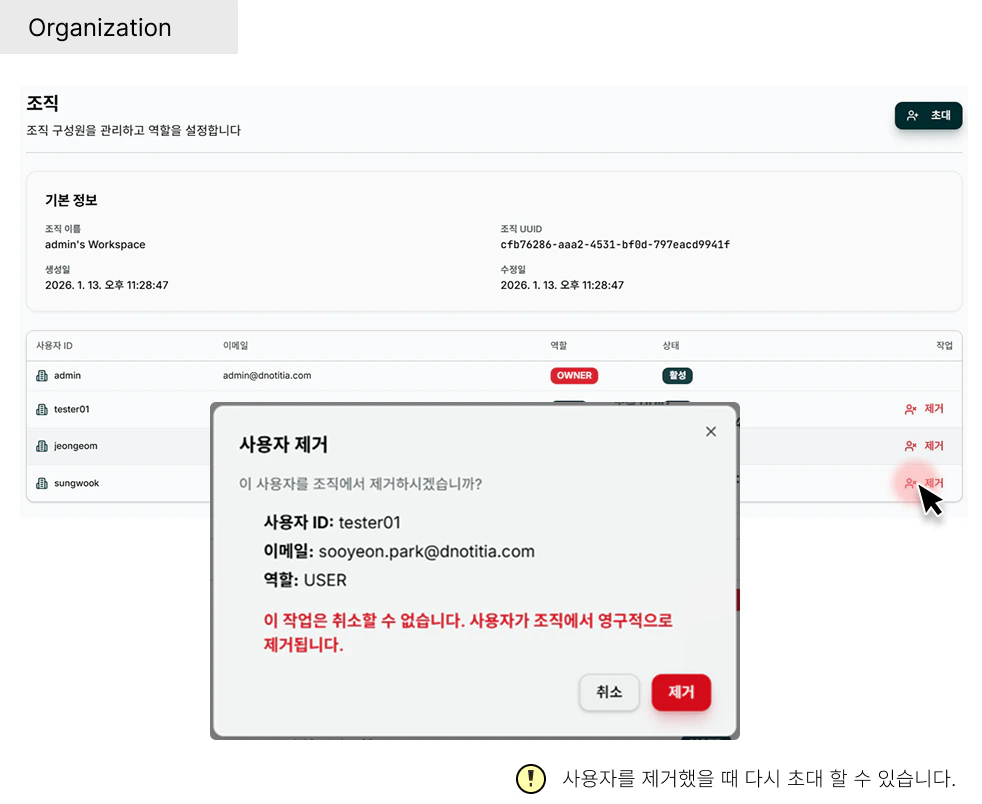Image resolution: width=982 pixels, height=804 pixels.
Task: Close the 사용자 제거 dialog with X
Action: pyautogui.click(x=711, y=431)
